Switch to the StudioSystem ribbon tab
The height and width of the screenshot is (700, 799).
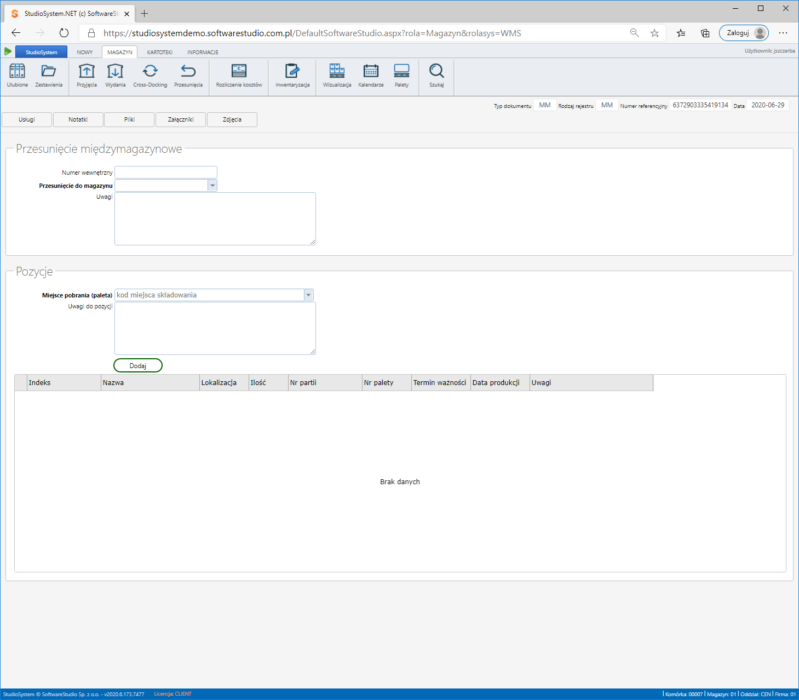(41, 52)
